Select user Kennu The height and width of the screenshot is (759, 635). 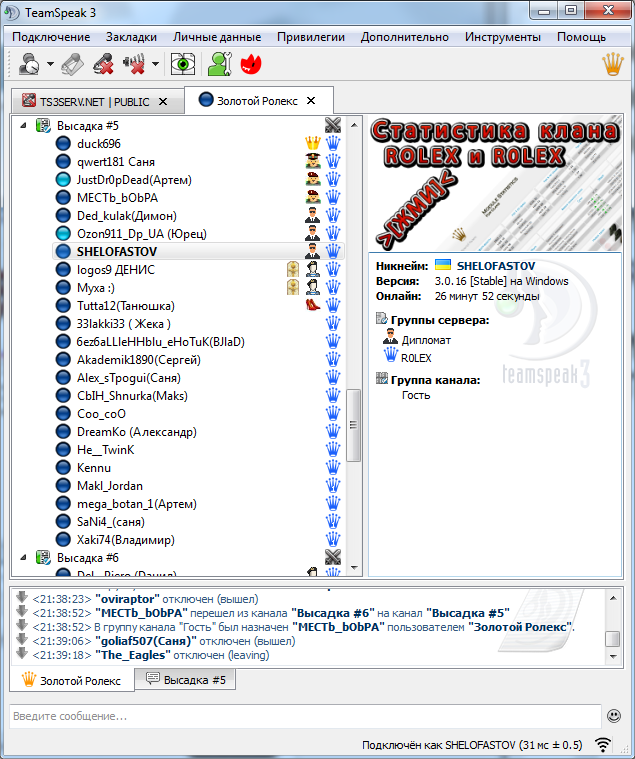(x=94, y=468)
